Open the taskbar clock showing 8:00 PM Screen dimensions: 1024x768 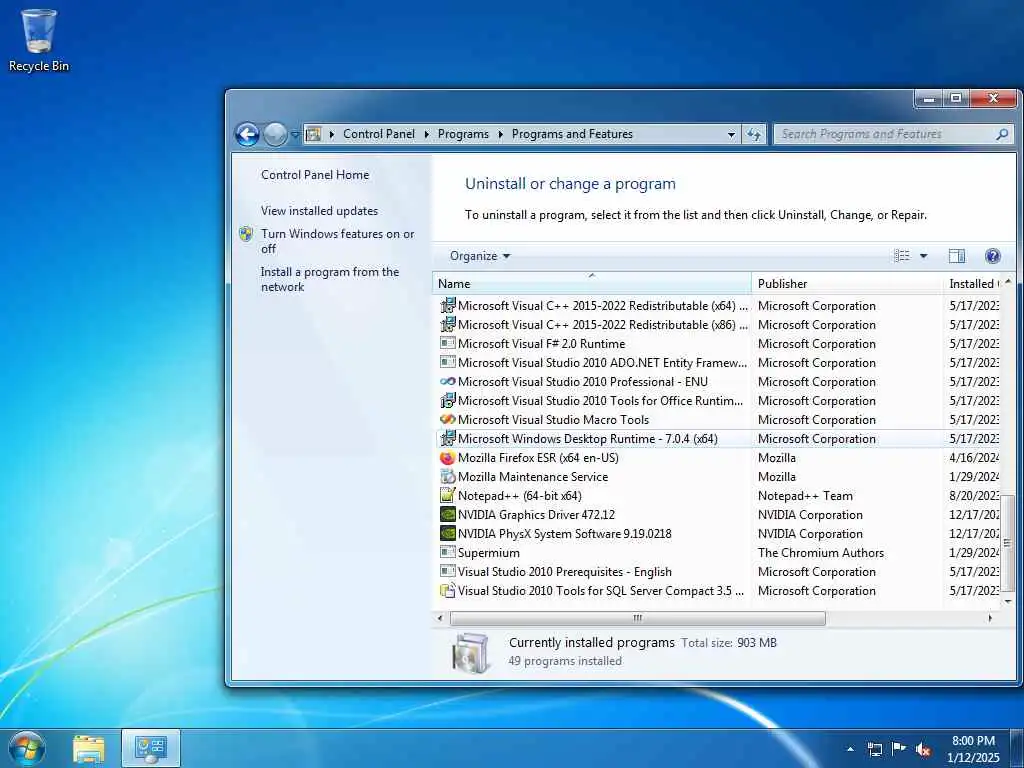tap(973, 749)
